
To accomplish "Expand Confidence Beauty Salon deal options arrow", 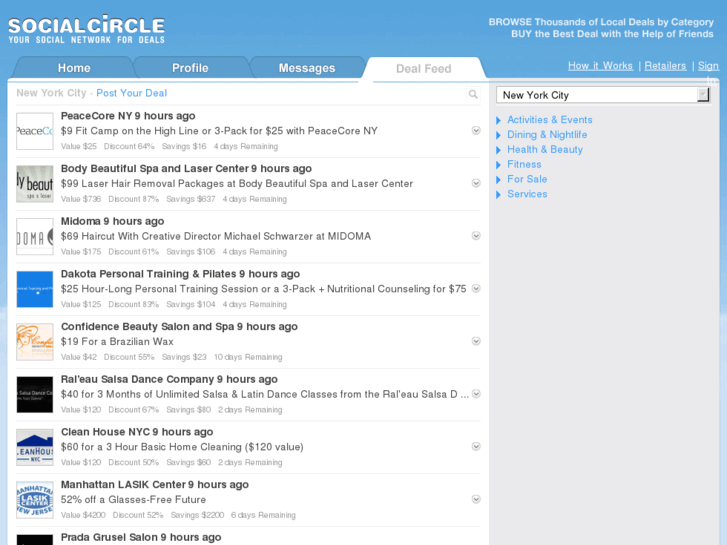I will click(476, 341).
